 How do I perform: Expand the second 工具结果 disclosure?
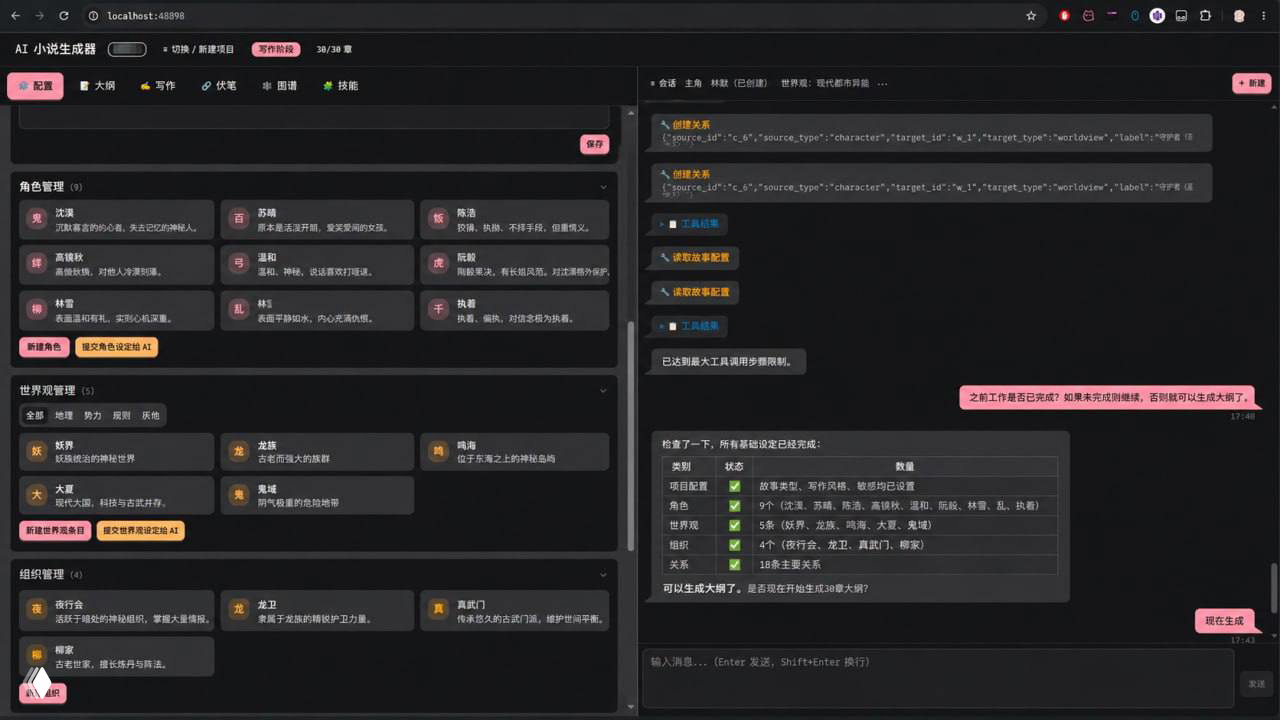click(690, 326)
